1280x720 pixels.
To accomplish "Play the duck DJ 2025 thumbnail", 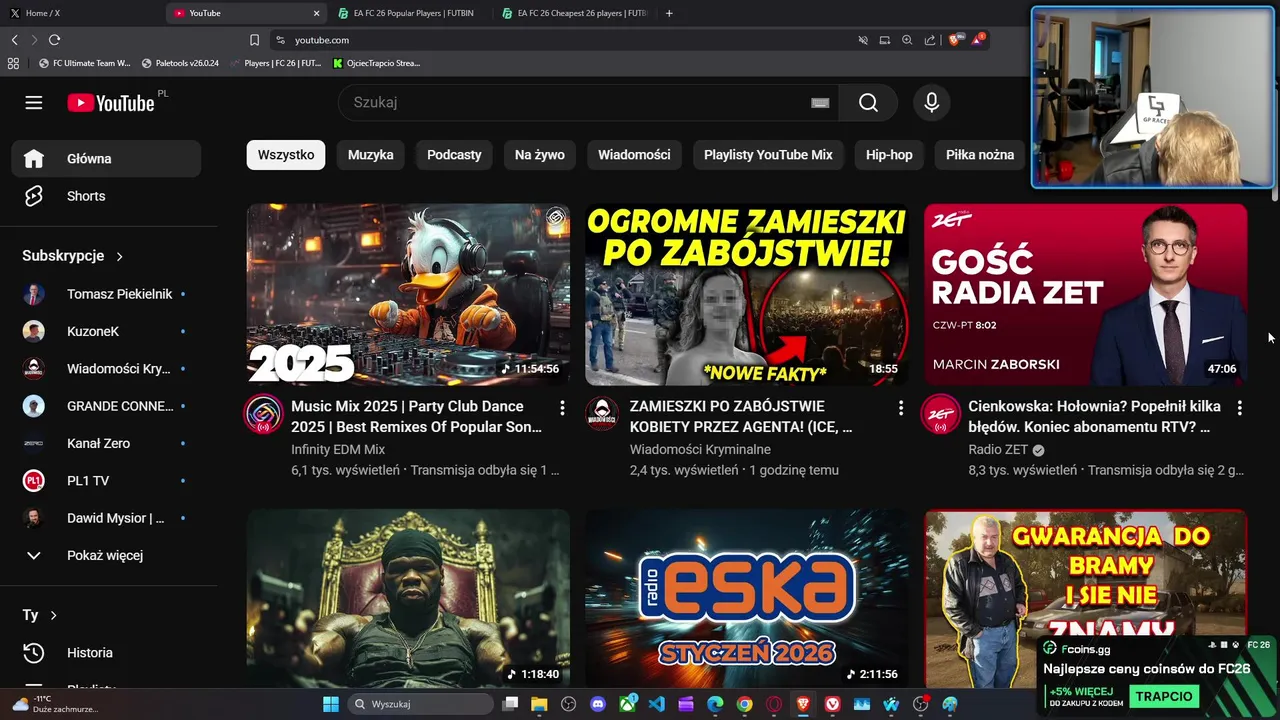I will point(408,295).
